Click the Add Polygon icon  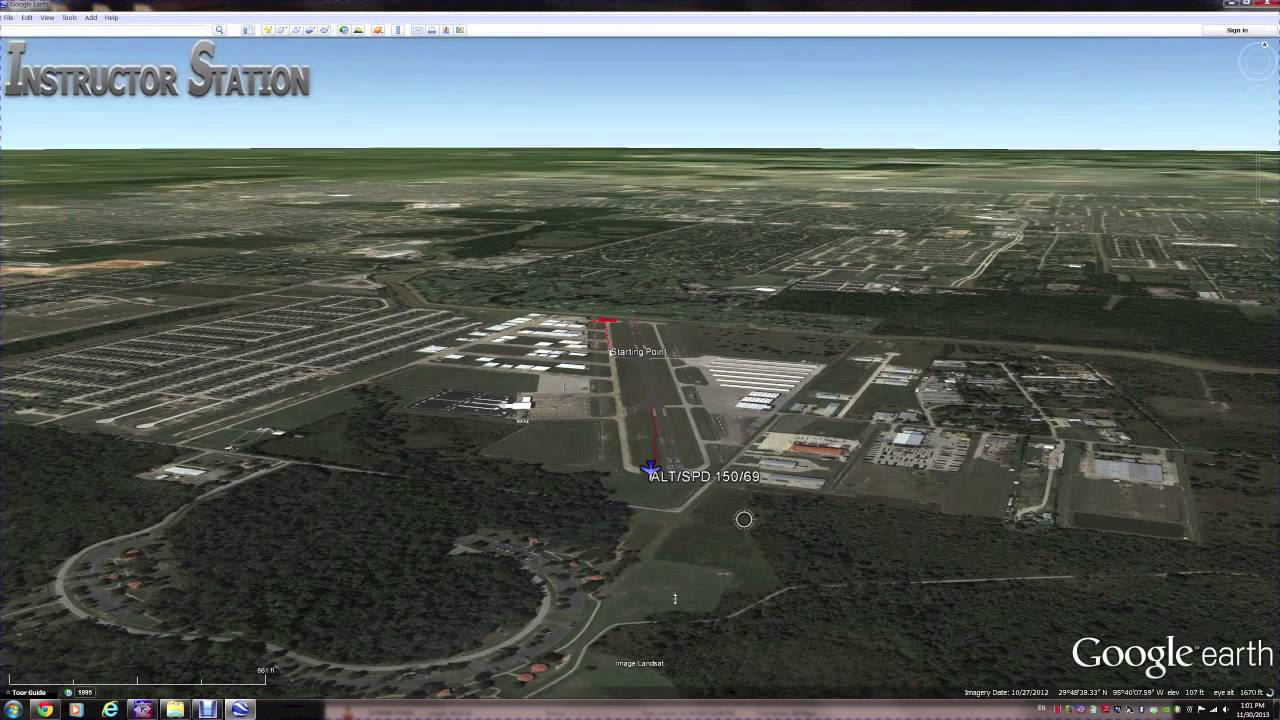[x=282, y=30]
